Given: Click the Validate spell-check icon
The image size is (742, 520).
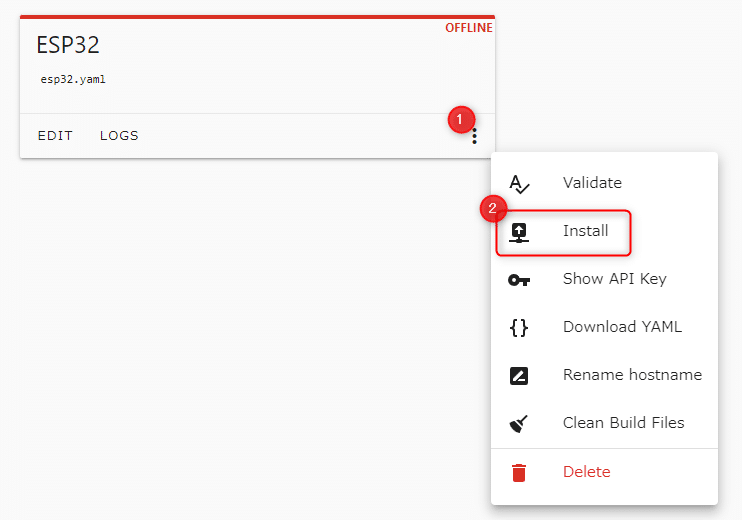Looking at the screenshot, I should 519,184.
